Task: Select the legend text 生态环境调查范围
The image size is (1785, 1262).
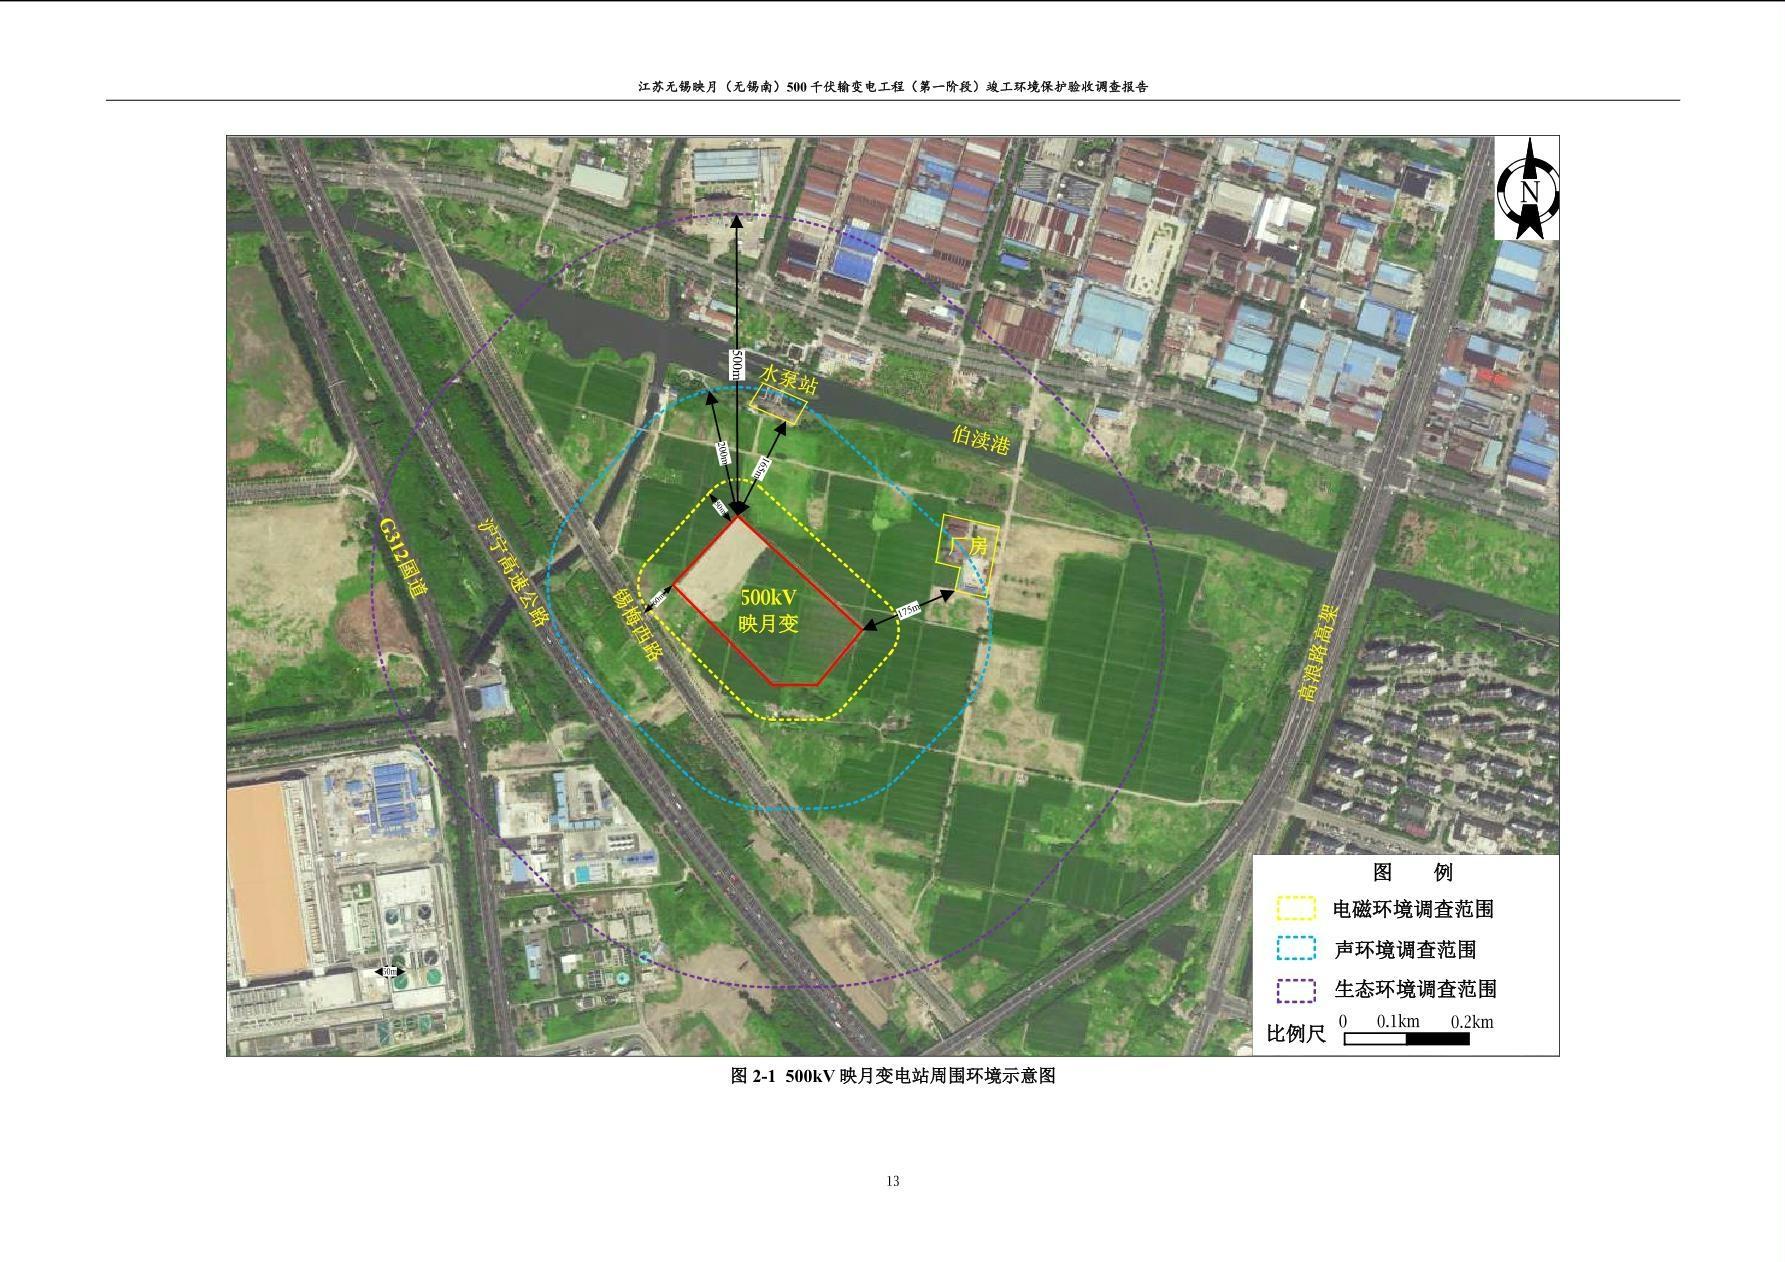Action: click(1415, 989)
